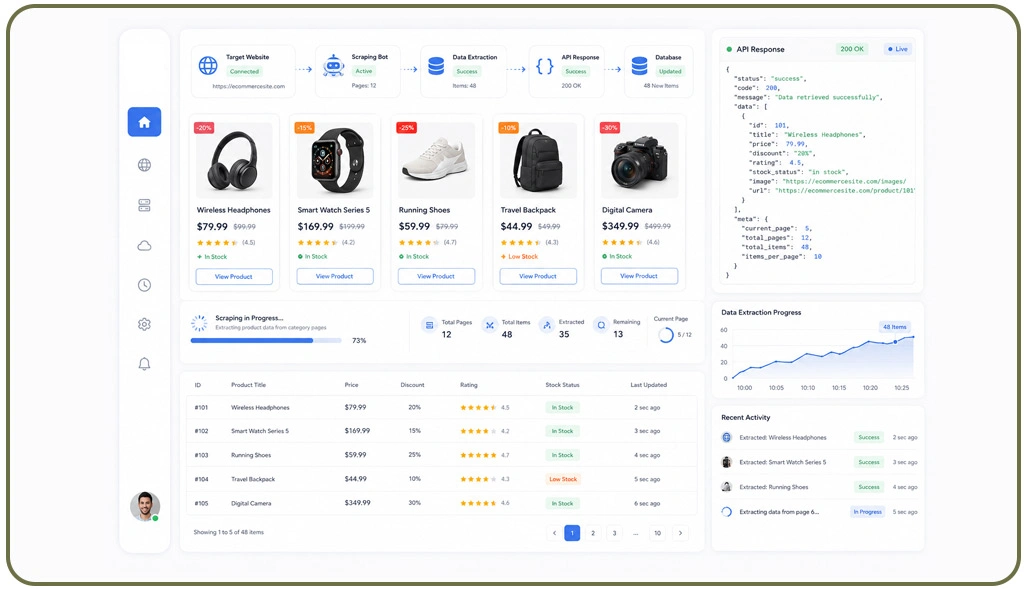
Task: Go to next page arrow
Action: tap(680, 533)
